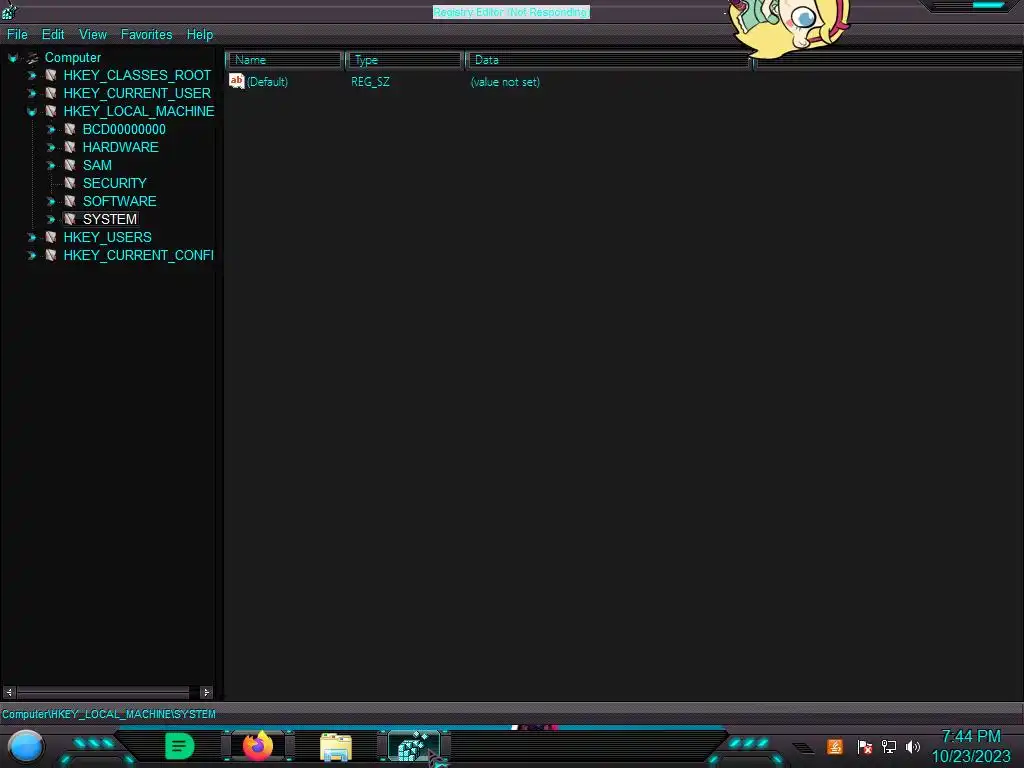The image size is (1024, 768).
Task: Select the HKEY_LOCAL_MACHINE key label
Action: (x=138, y=111)
